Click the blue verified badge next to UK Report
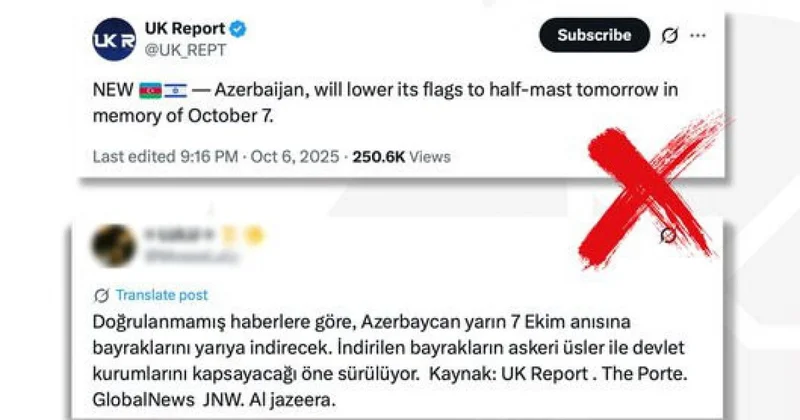This screenshot has width=800, height=420. (238, 29)
